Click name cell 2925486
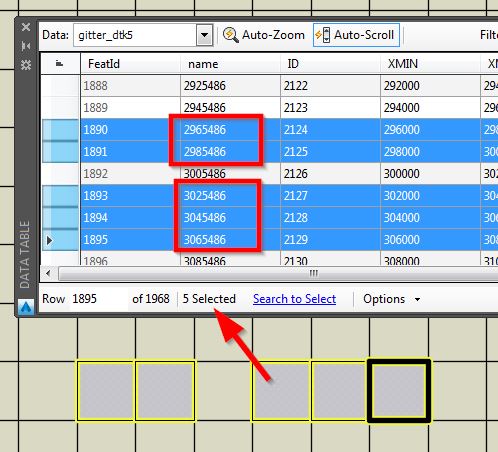 [x=230, y=86]
